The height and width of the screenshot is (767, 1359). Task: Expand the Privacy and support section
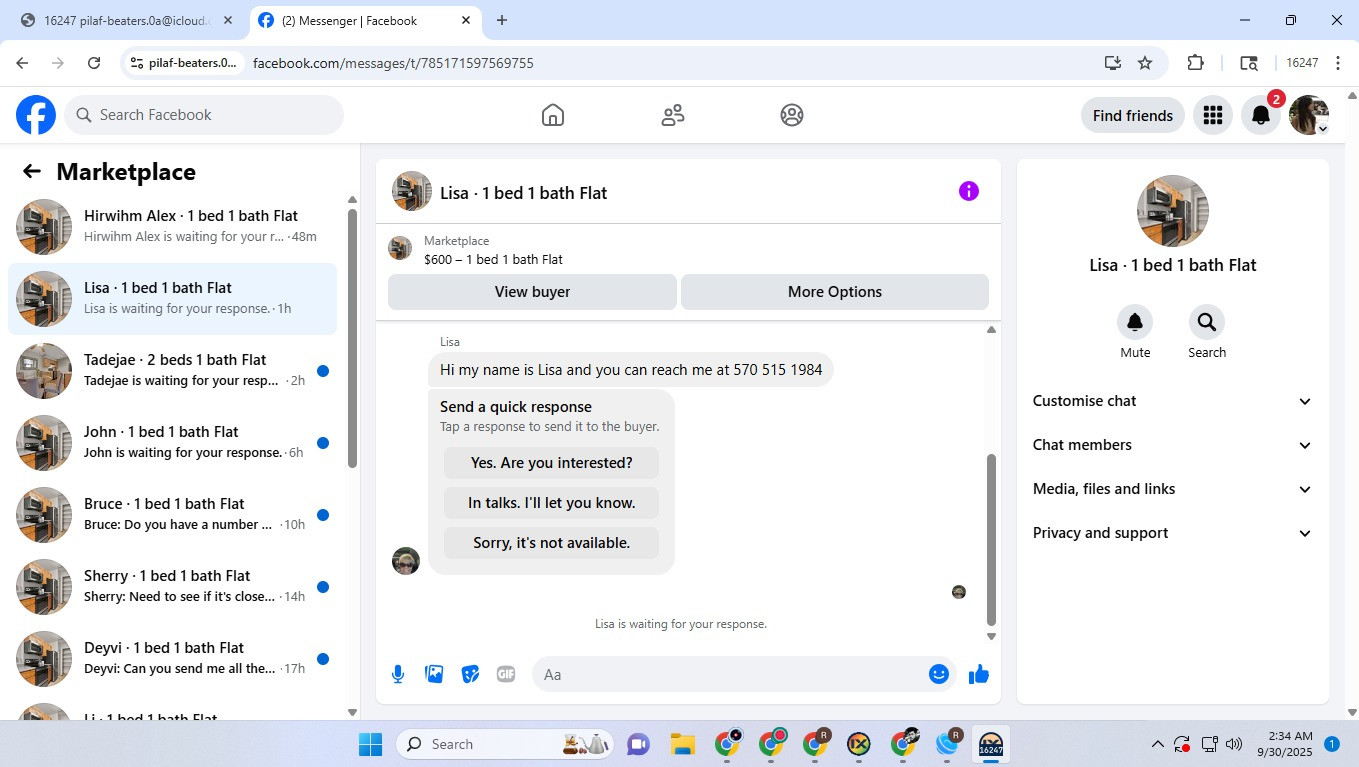[x=1172, y=533]
